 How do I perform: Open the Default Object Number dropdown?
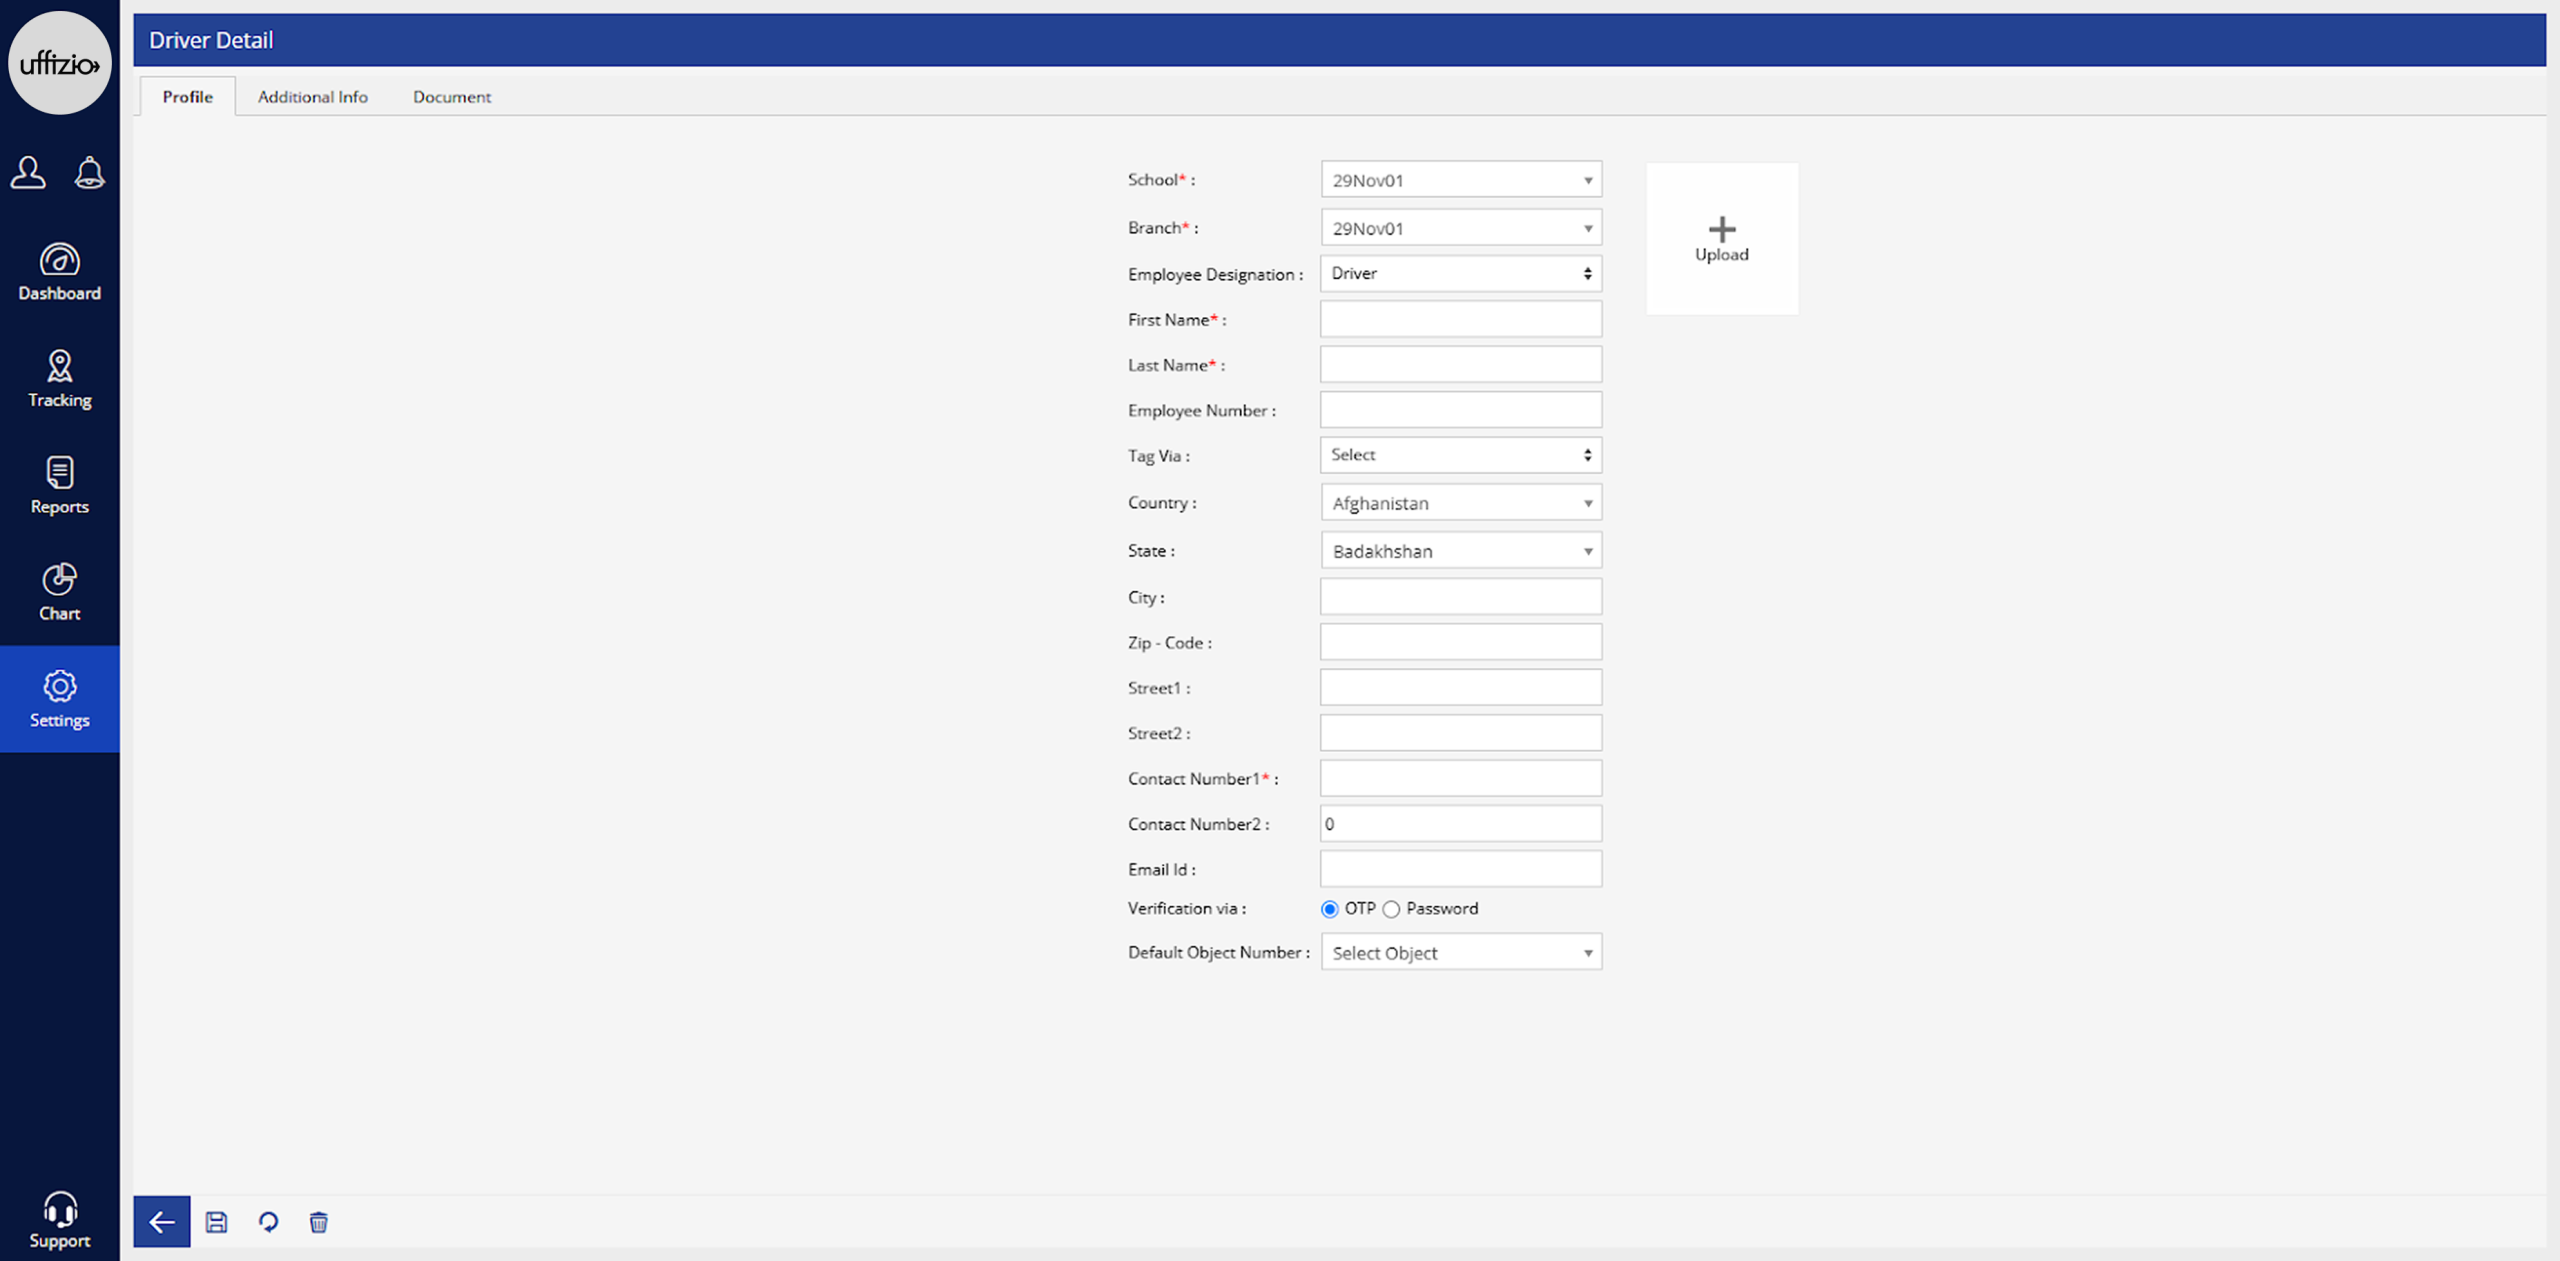click(x=1460, y=953)
